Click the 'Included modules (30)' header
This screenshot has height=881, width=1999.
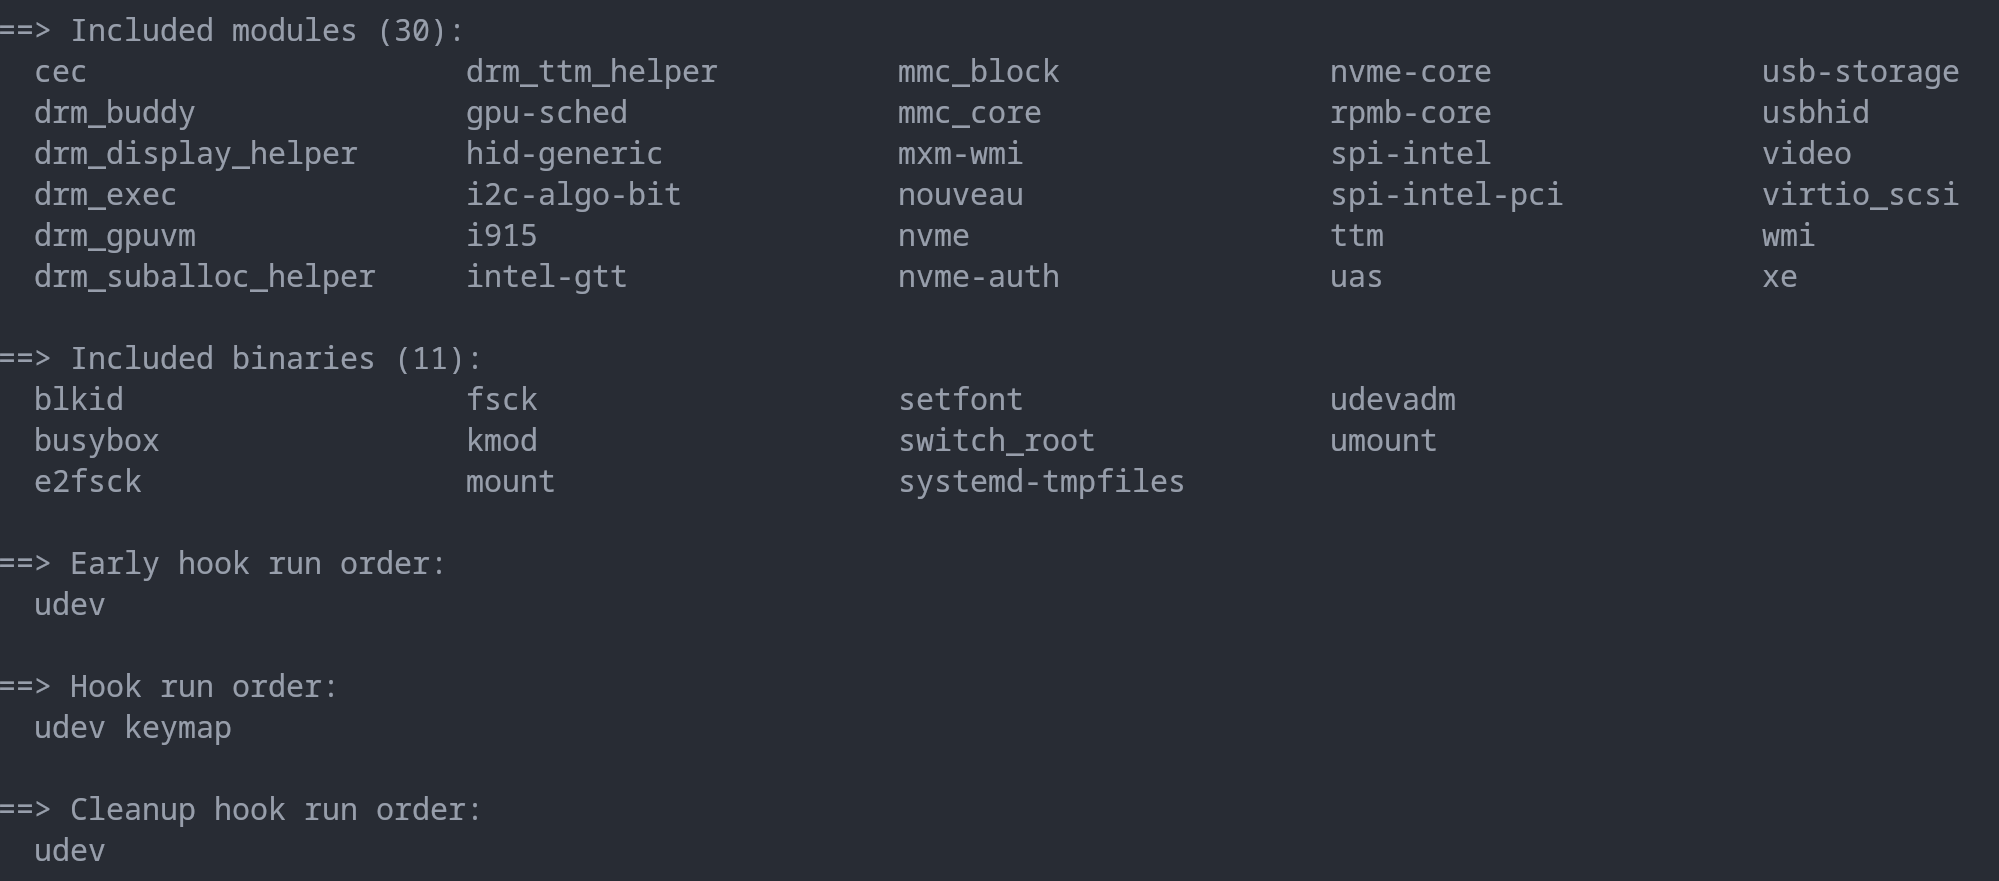266,31
